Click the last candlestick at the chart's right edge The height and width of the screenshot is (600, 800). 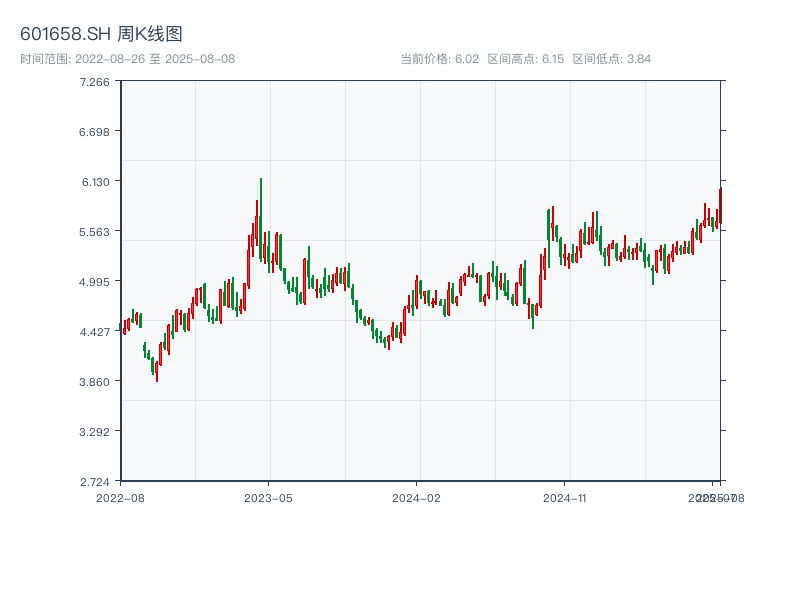(720, 207)
